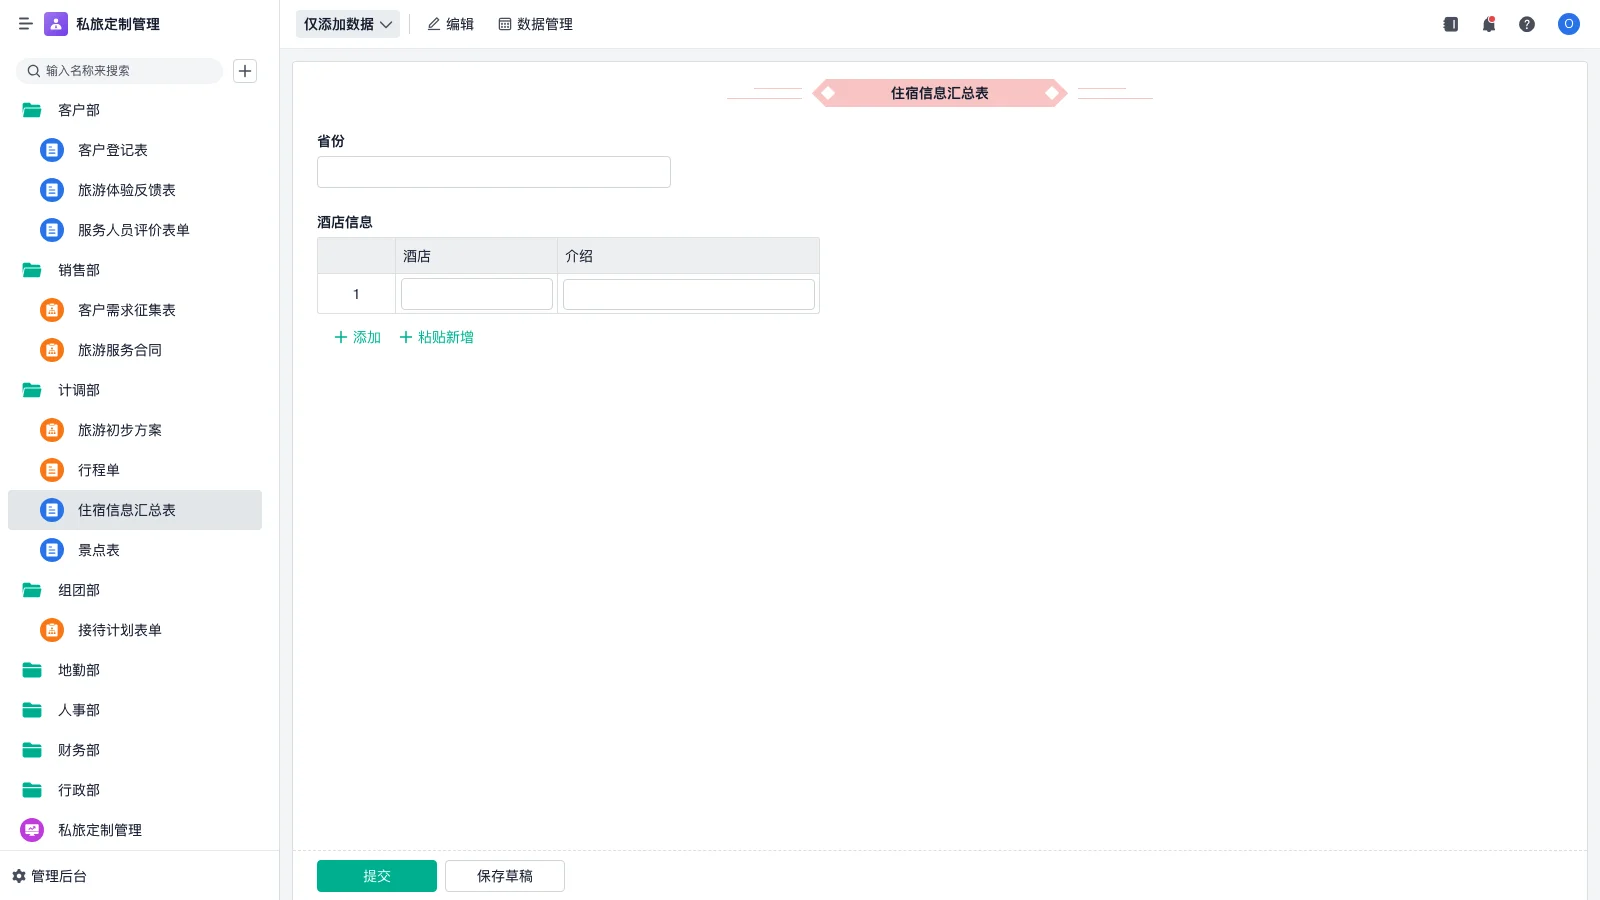Click row number 1 in the table
This screenshot has width=1600, height=900.
356,294
